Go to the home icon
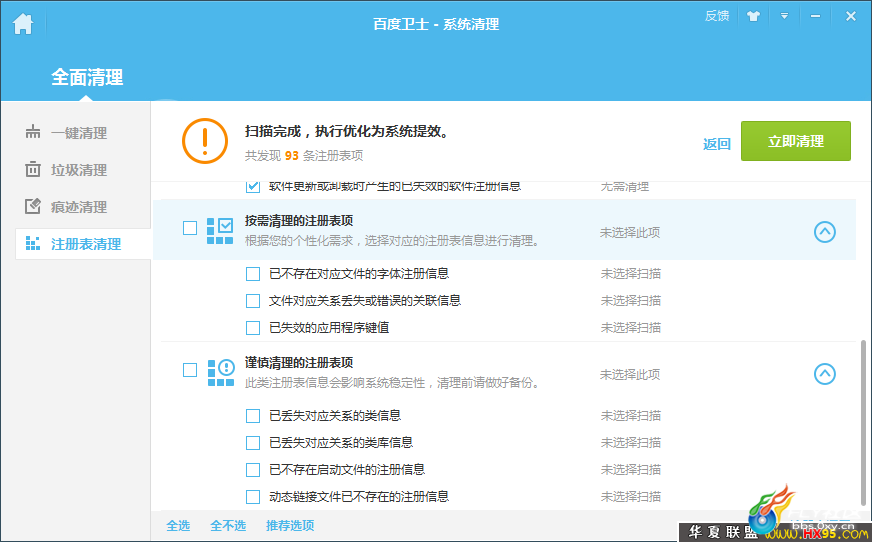 point(23,23)
